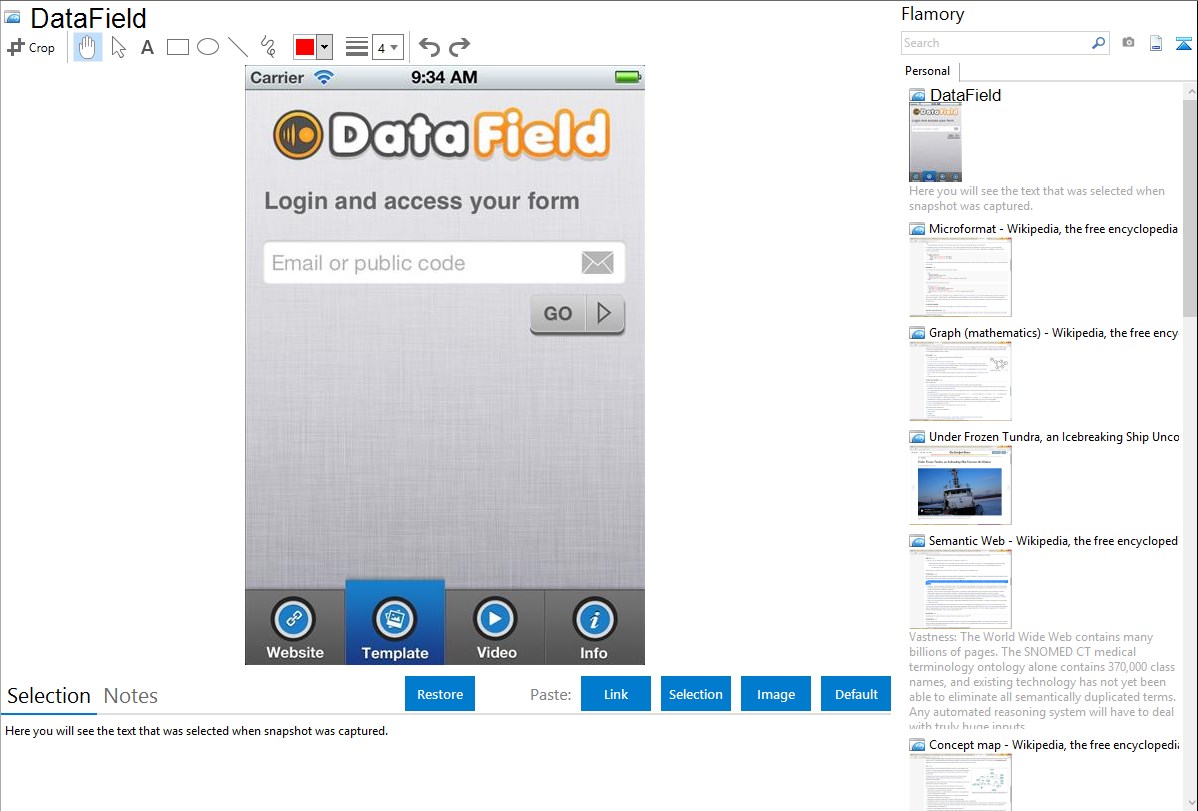
Task: Open the icebreaking ship snapshot thumbnail
Action: click(960, 485)
